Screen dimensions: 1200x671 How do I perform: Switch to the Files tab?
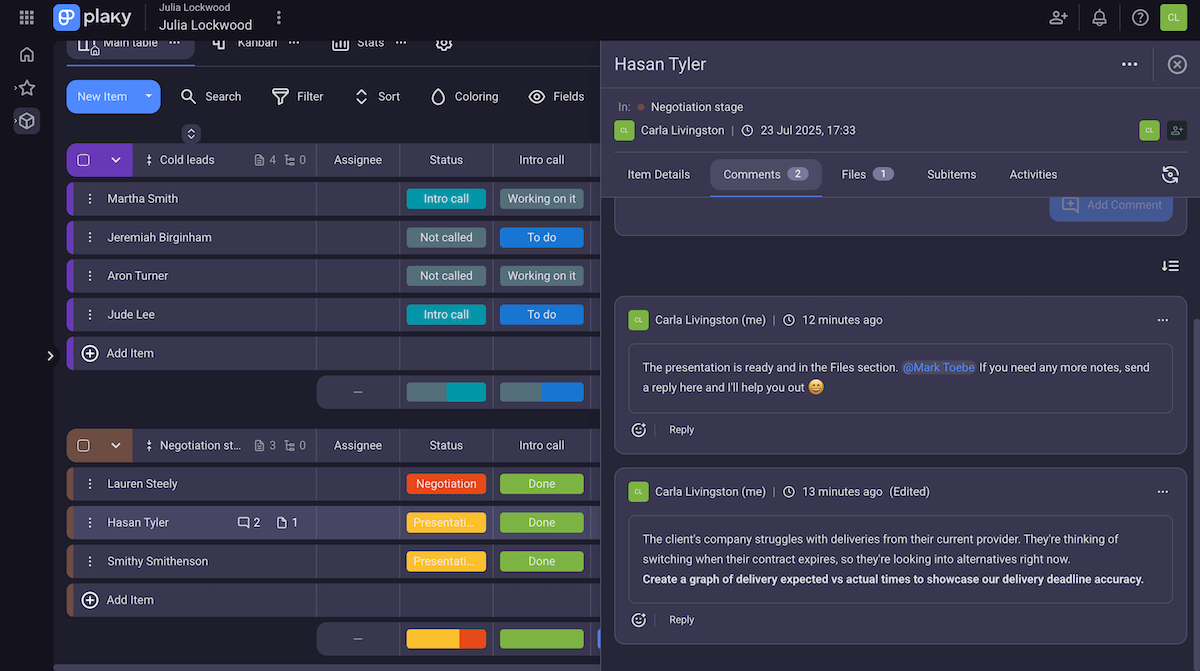860,173
